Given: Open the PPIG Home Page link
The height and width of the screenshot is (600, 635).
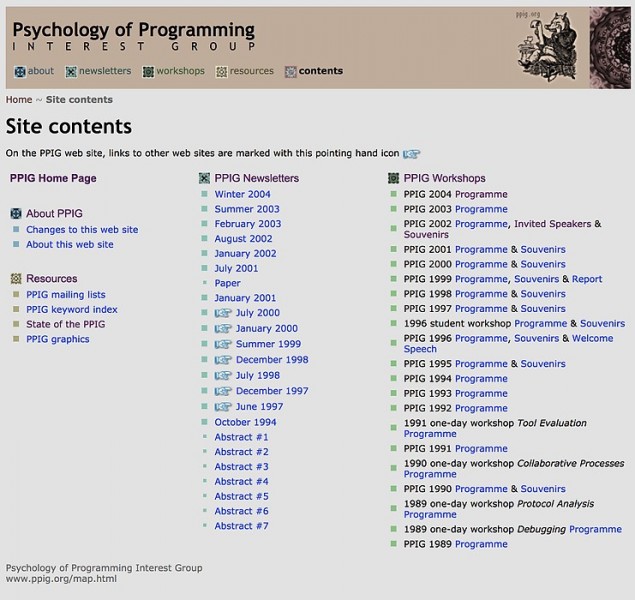Looking at the screenshot, I should click(x=53, y=179).
